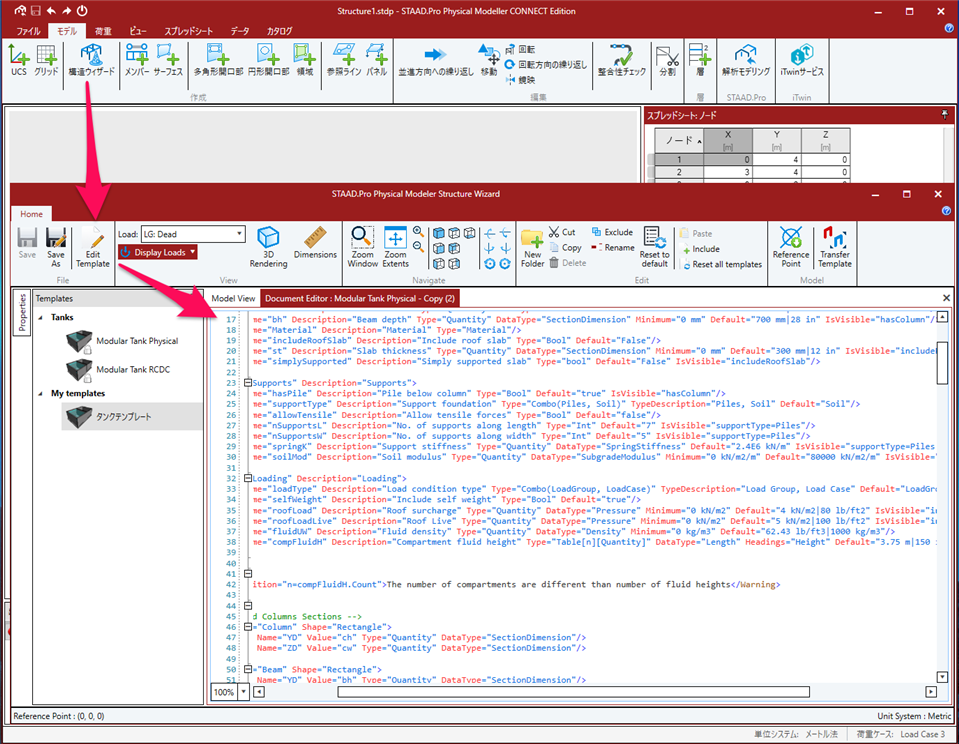
Task: Add a 多角形開口部 polygonal opening
Action: [218, 60]
